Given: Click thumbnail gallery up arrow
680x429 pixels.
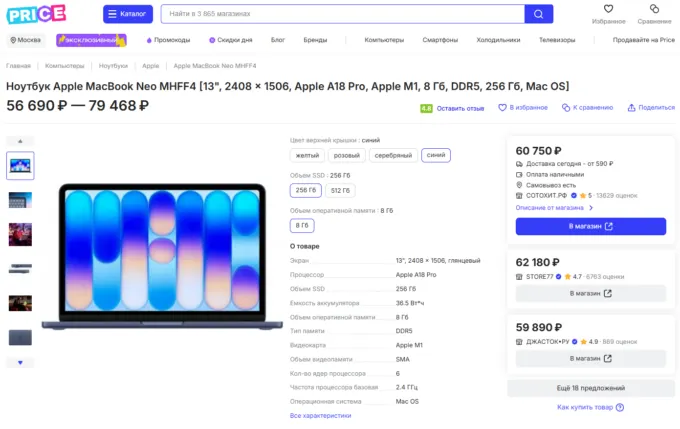Looking at the screenshot, I should click(20, 141).
